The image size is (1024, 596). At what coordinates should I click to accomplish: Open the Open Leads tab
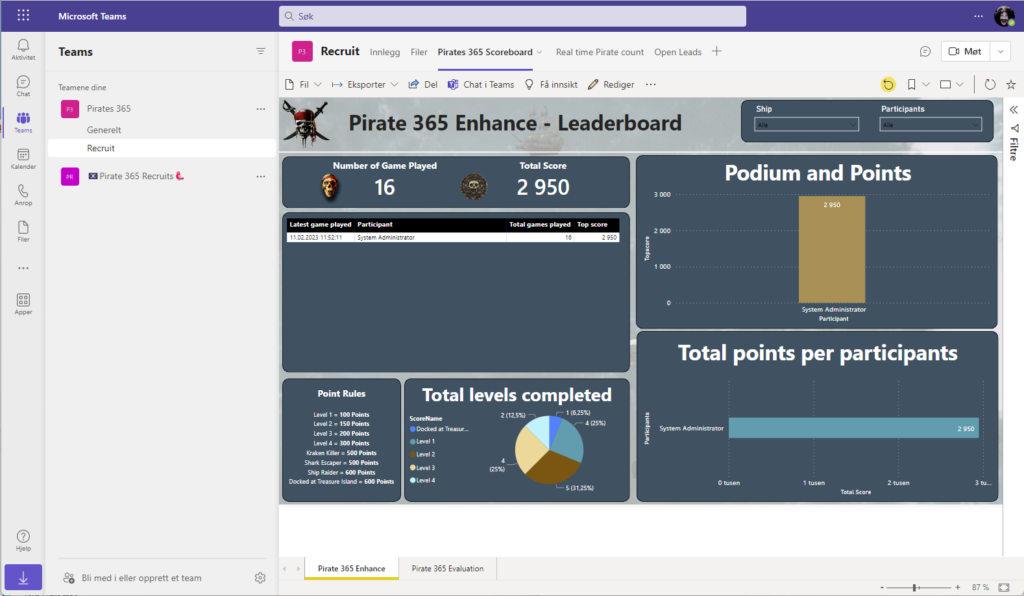(x=678, y=52)
